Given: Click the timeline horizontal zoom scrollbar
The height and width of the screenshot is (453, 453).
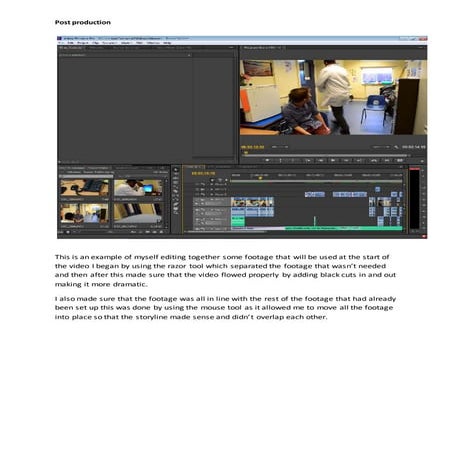Looking at the screenshot, I should click(x=226, y=231).
